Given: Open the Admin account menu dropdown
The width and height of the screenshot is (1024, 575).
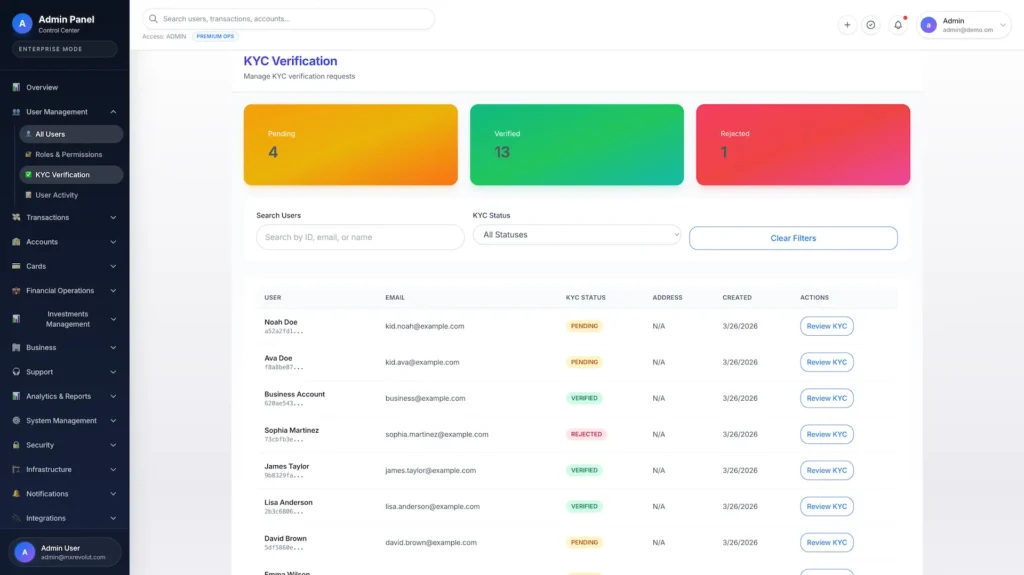Looking at the screenshot, I should 964,25.
